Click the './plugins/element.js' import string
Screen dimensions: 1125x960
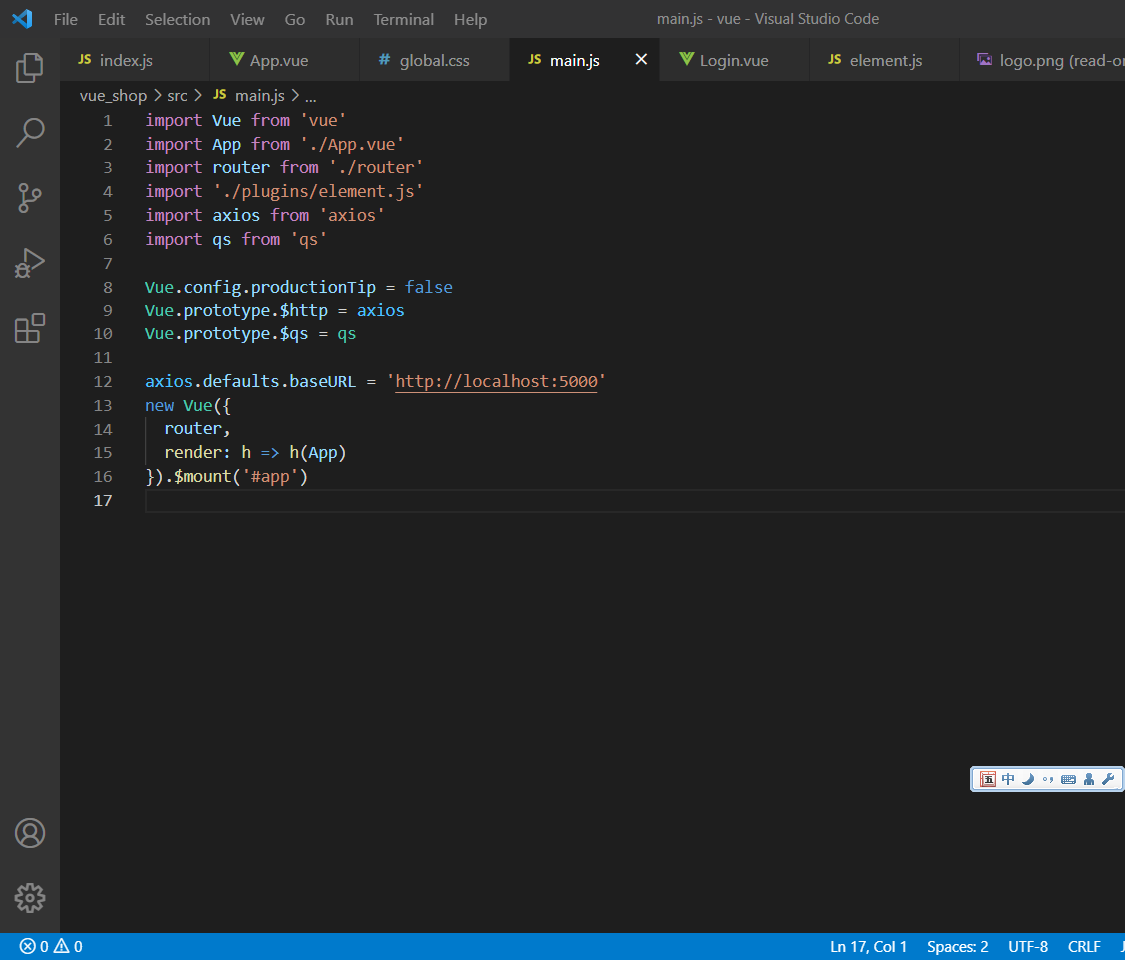[318, 192]
